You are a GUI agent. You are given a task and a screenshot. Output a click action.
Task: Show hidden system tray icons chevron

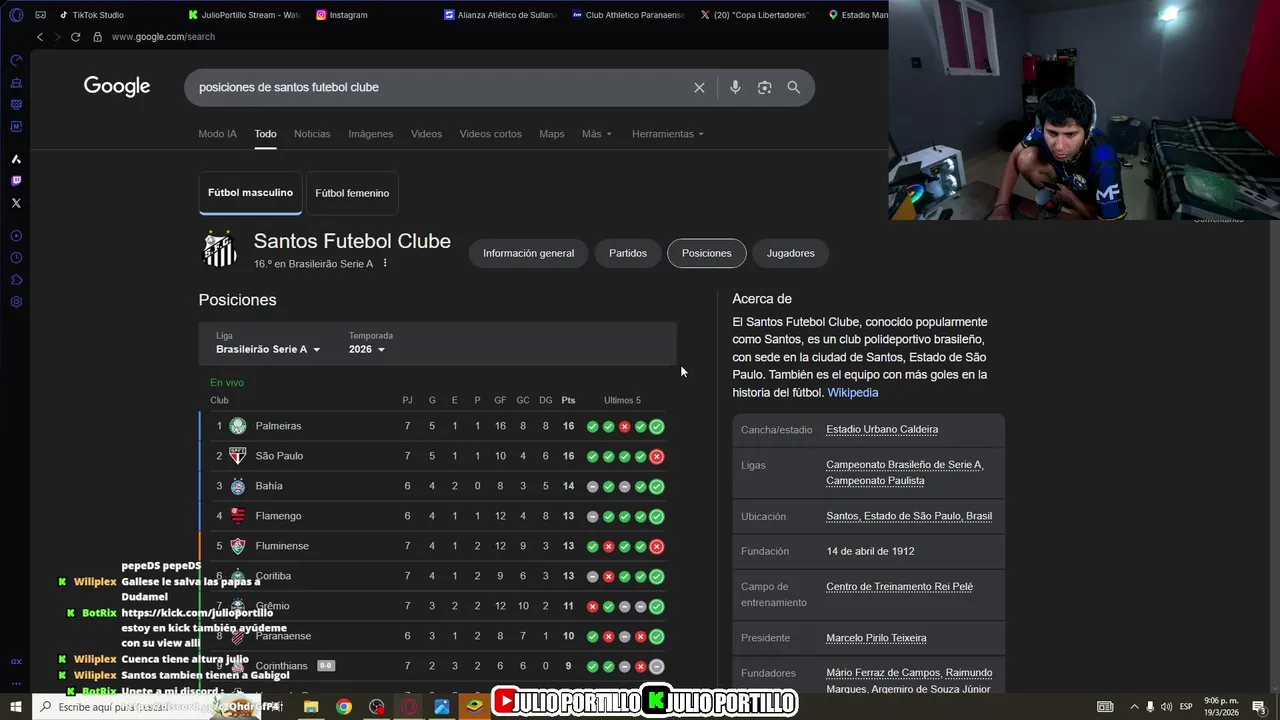click(x=1133, y=707)
